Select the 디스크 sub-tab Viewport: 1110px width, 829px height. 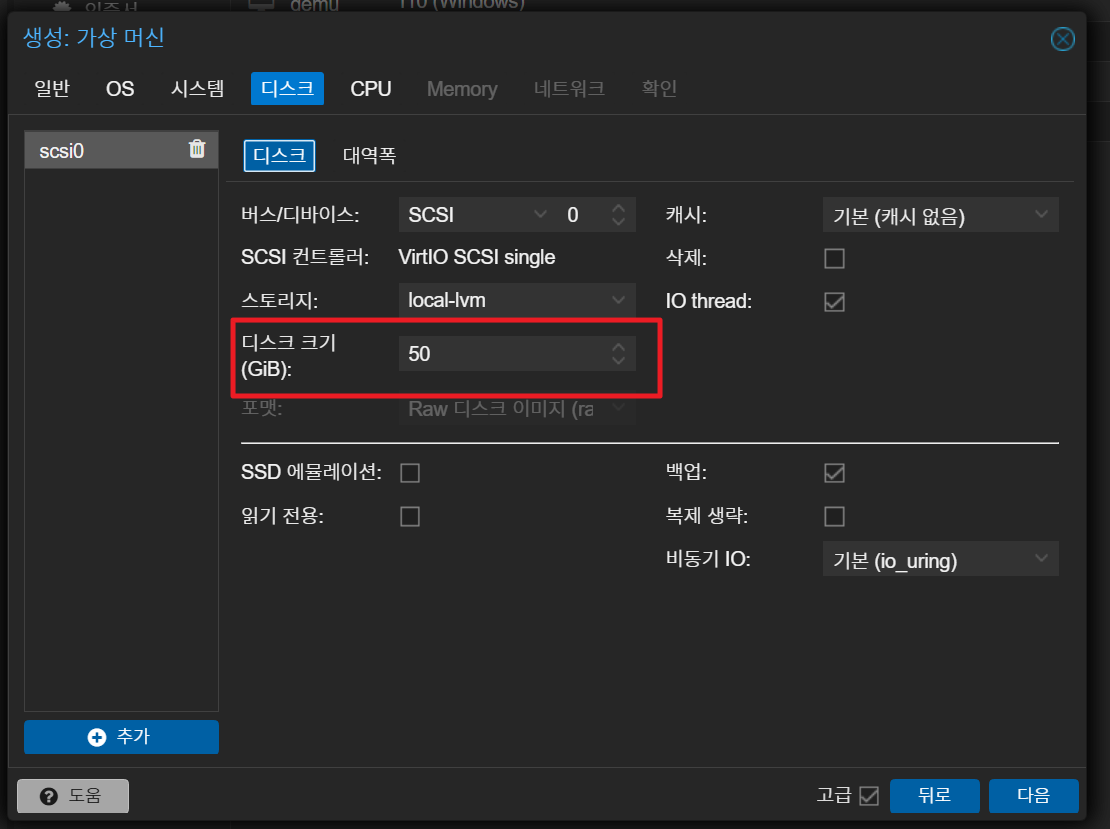tap(280, 156)
